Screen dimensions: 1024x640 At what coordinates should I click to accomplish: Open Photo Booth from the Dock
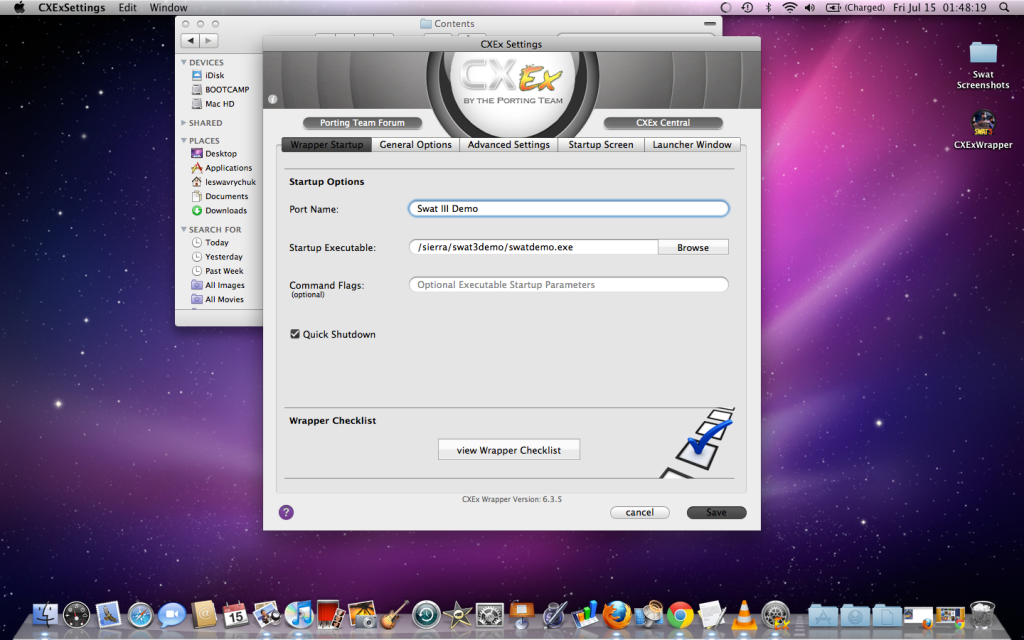(x=330, y=615)
